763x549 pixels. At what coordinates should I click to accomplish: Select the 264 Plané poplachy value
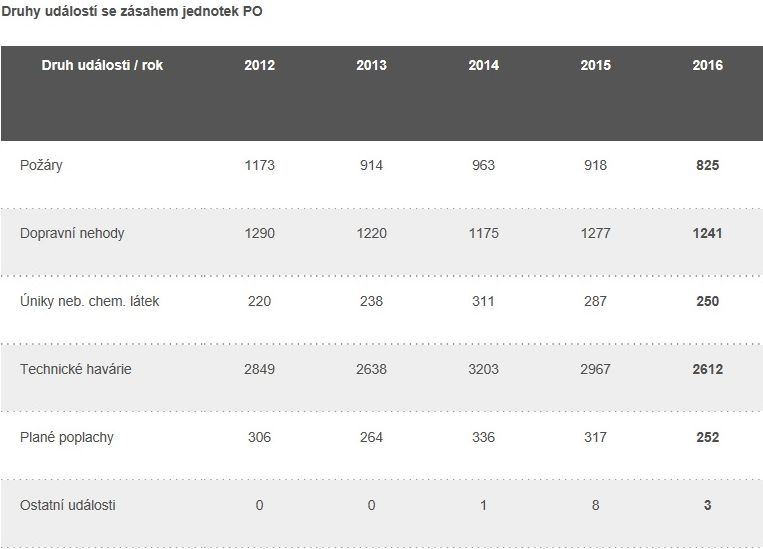click(x=371, y=437)
